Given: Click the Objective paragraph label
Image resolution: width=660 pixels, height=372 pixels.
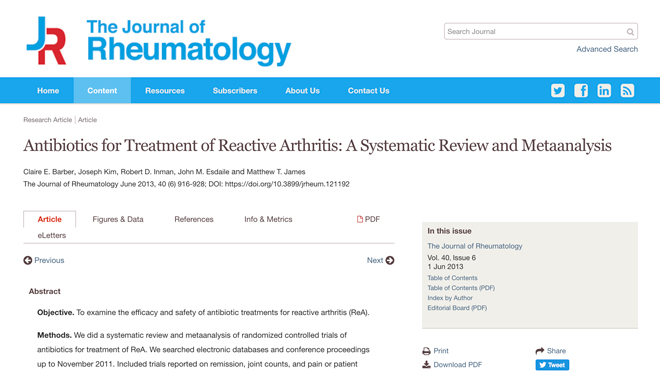Looking at the screenshot, I should tap(56, 313).
